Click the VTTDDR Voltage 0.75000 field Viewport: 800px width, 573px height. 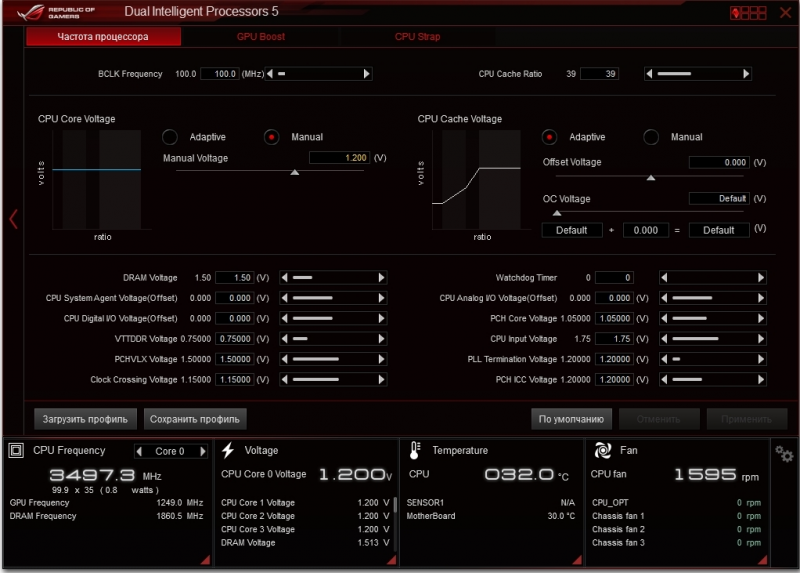pos(235,339)
